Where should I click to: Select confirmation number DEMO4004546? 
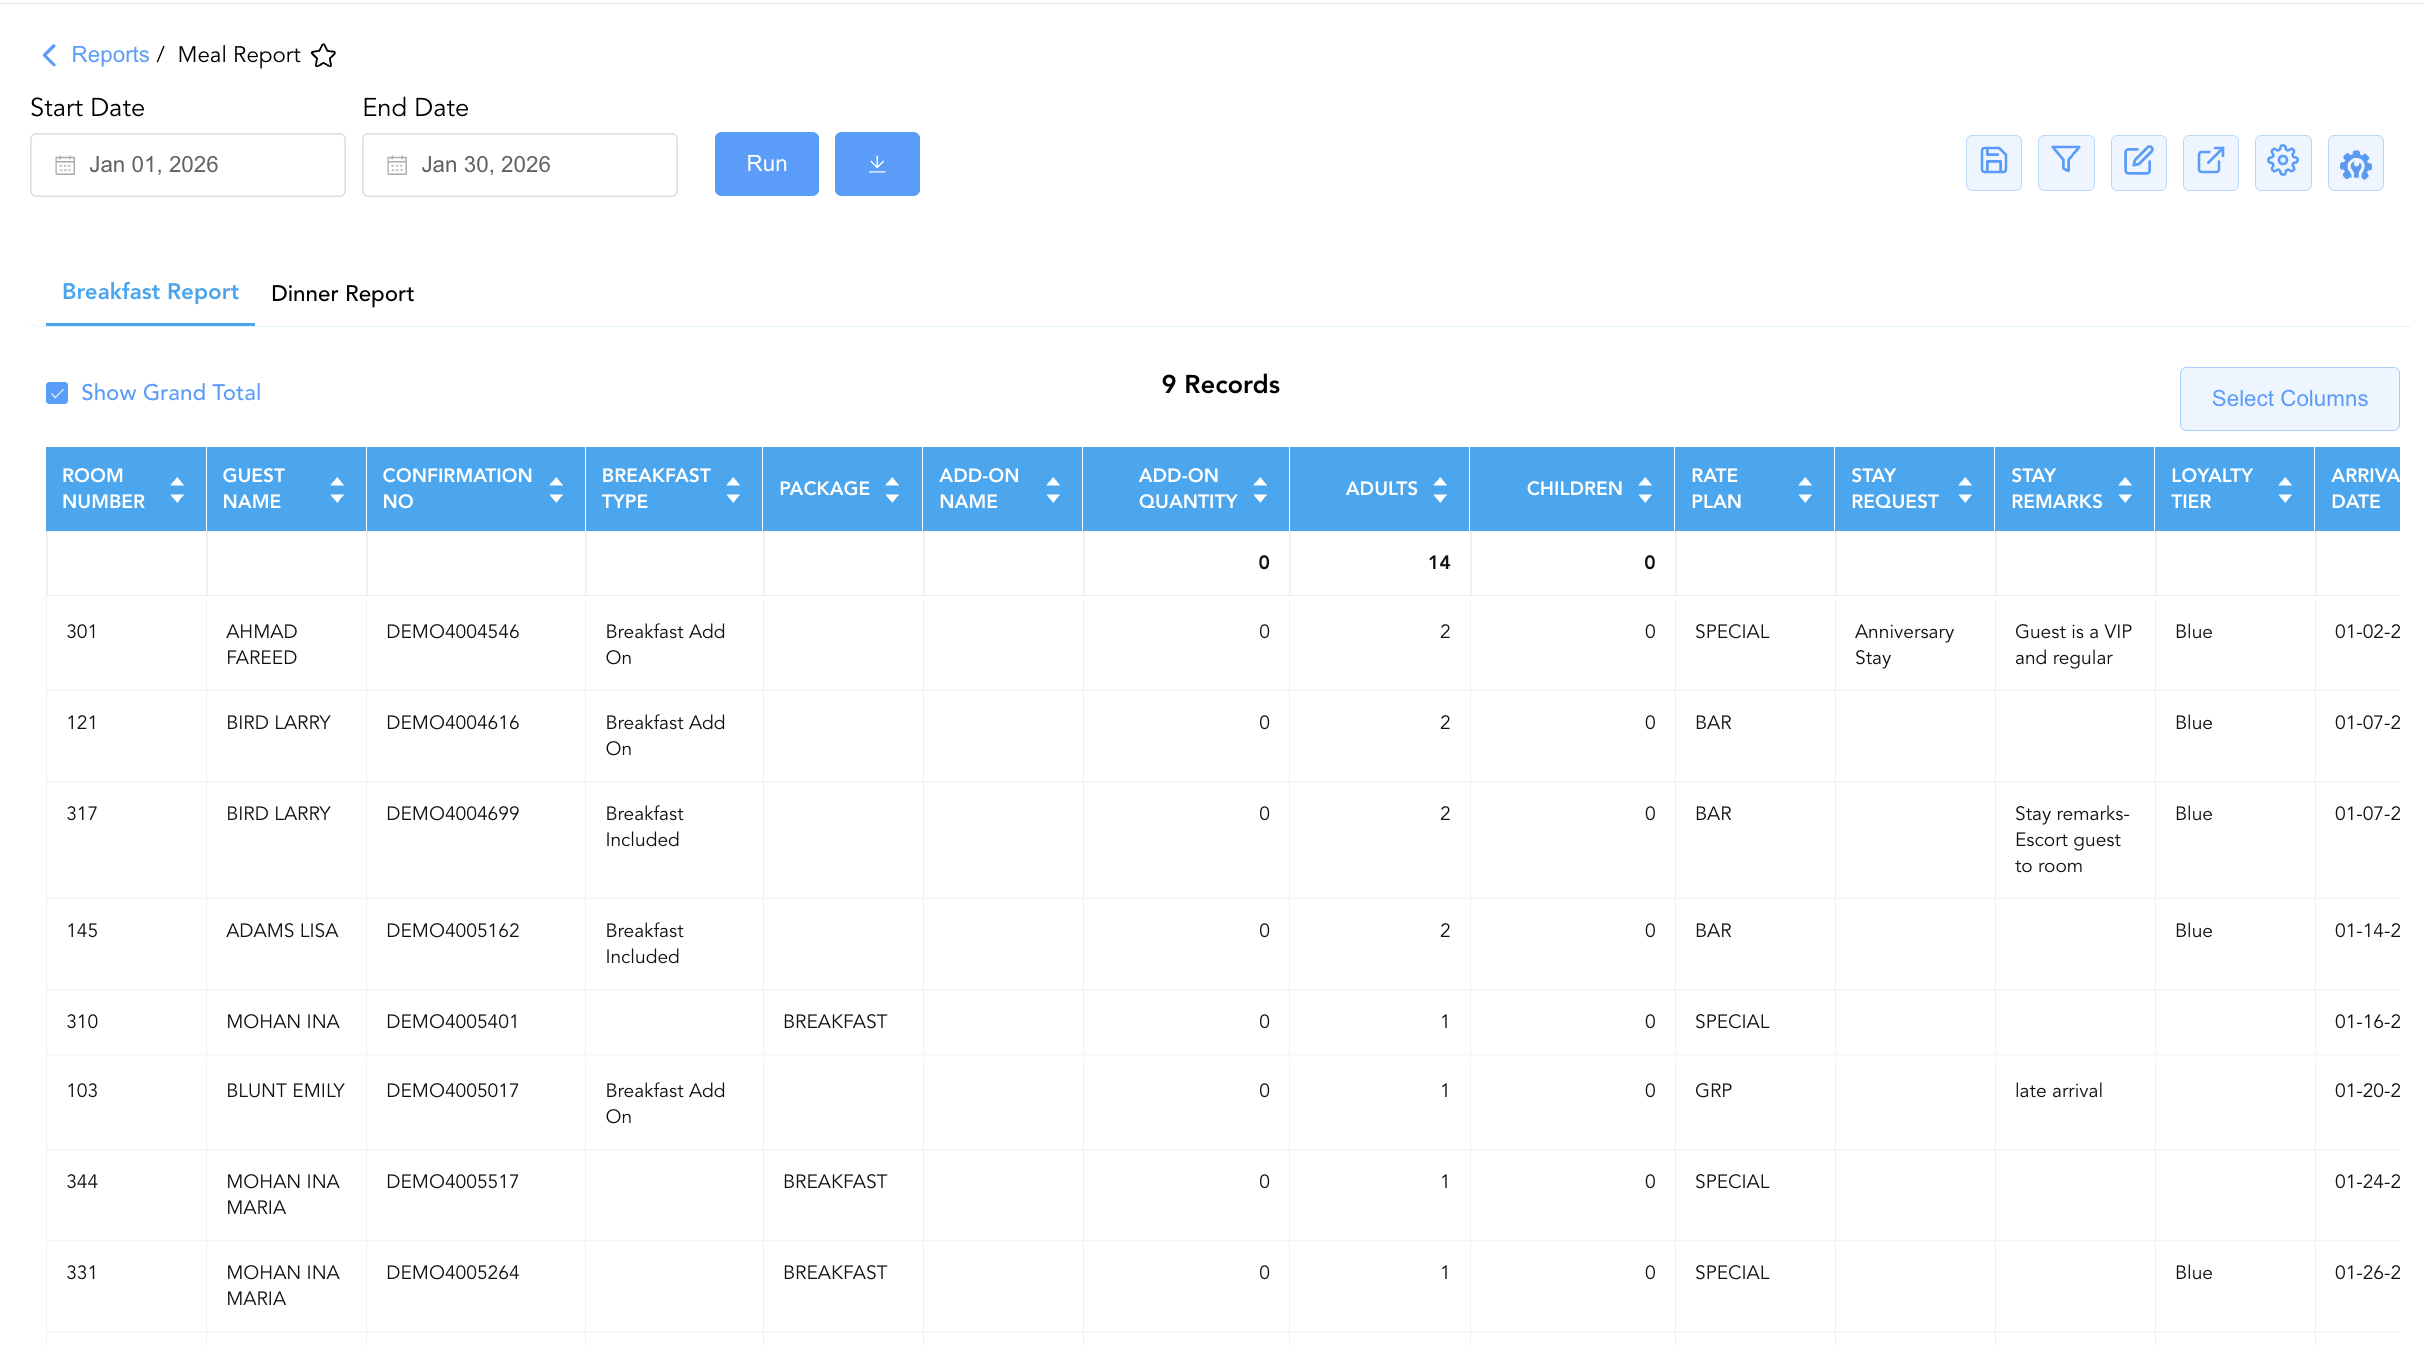[x=453, y=632]
